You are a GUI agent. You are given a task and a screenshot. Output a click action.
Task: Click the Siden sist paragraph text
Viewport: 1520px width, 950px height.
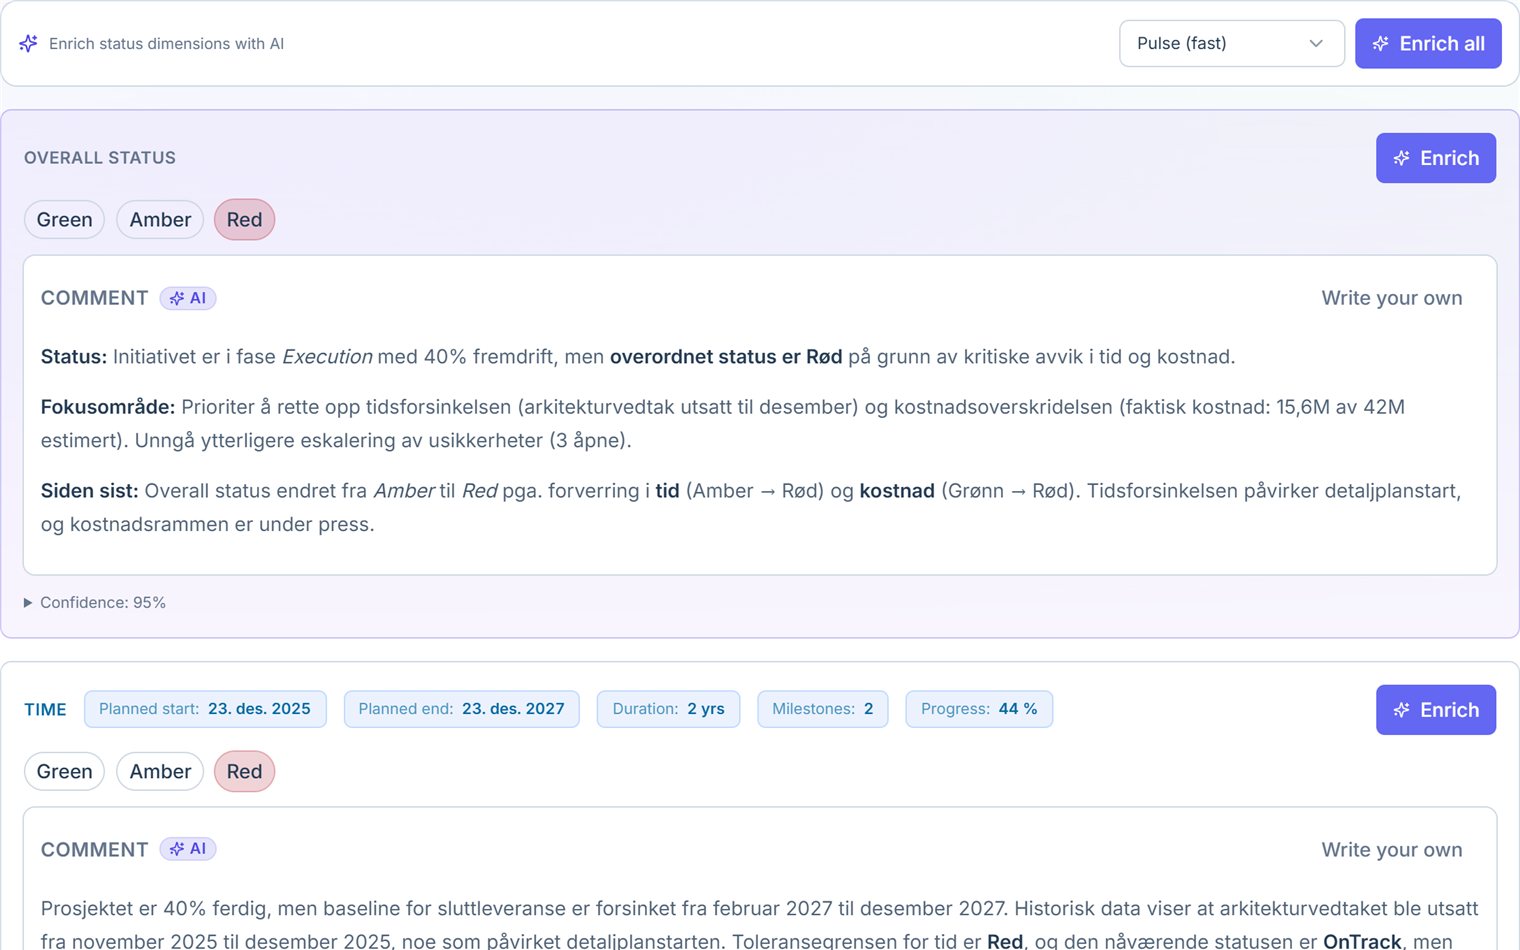click(751, 507)
